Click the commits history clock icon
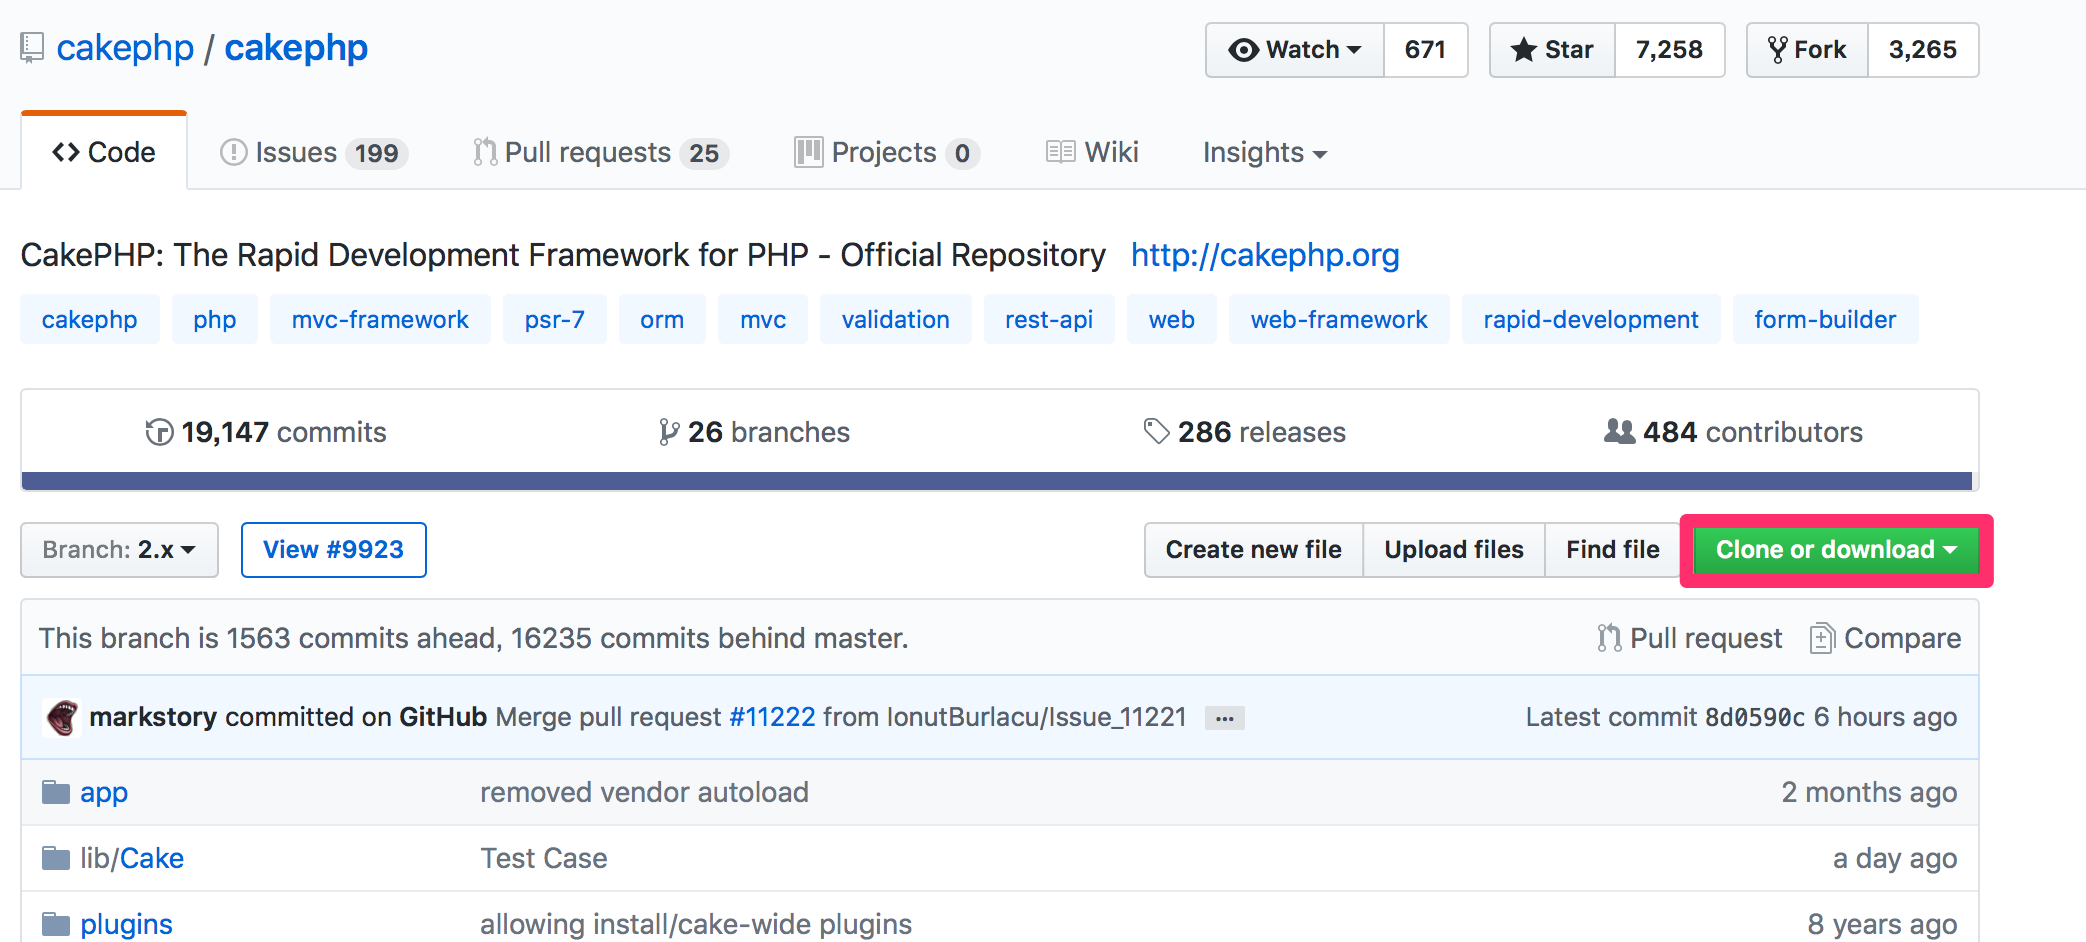Image resolution: width=2086 pixels, height=942 pixels. click(x=159, y=432)
